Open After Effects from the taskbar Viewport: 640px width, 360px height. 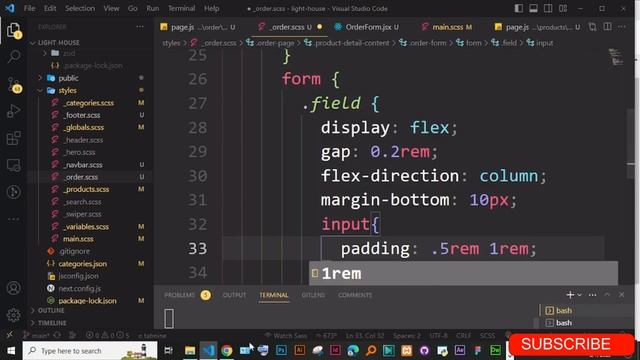(x=460, y=350)
